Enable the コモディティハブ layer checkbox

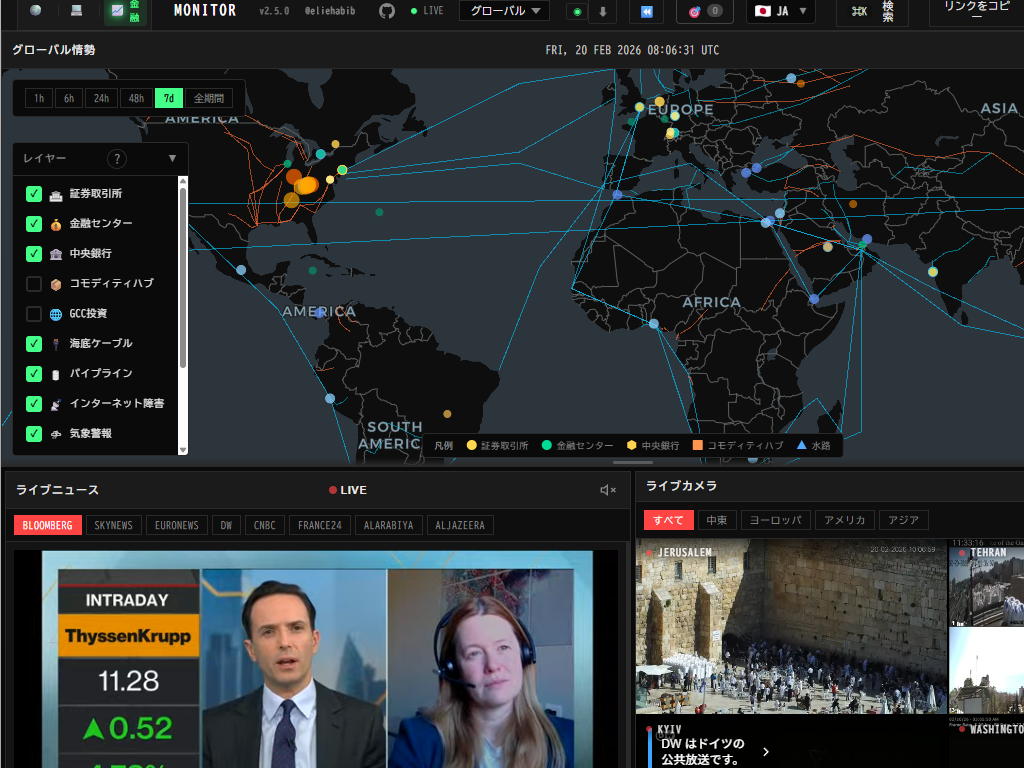tap(34, 284)
